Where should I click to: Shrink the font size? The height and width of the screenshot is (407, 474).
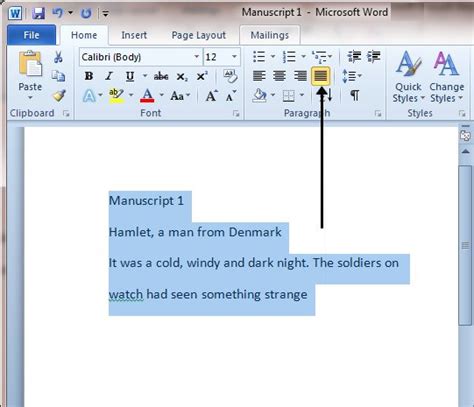(230, 96)
